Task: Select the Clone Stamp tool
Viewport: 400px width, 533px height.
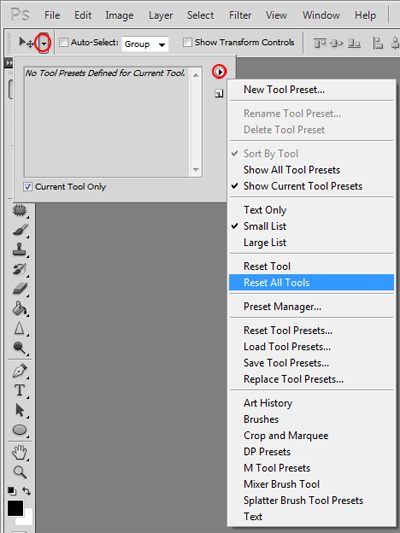Action: 20,250
